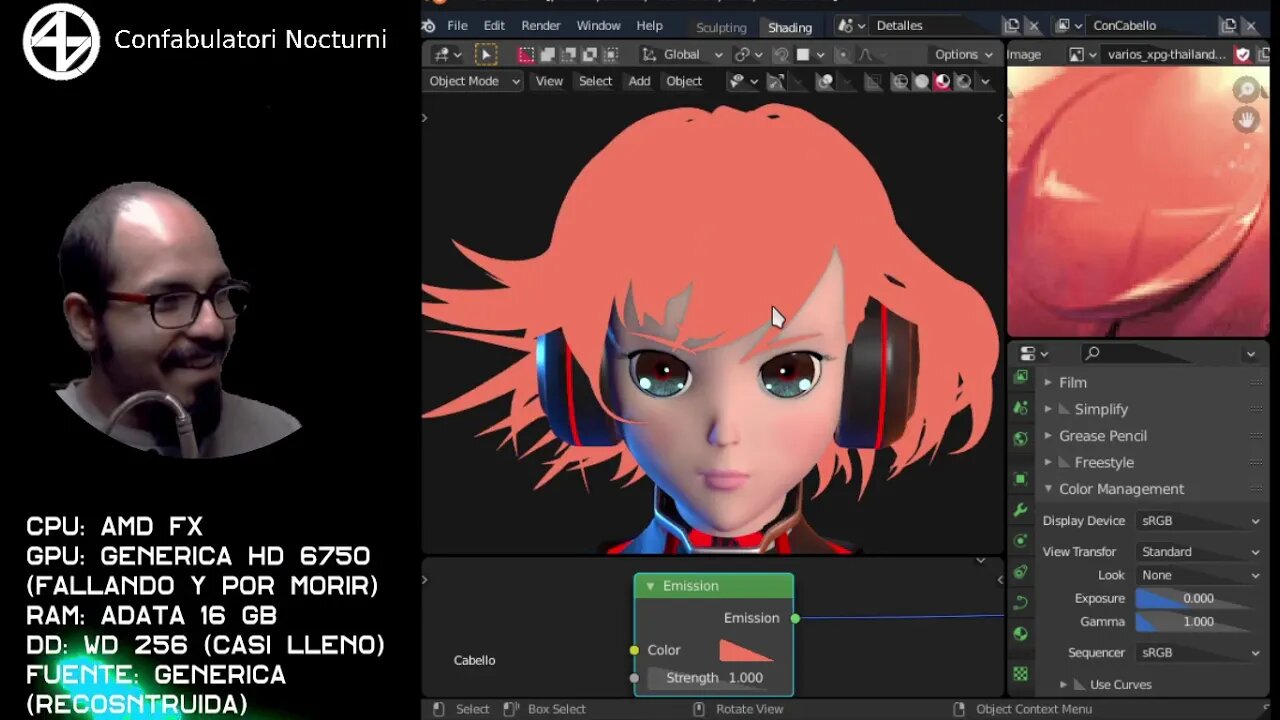This screenshot has width=1280, height=720.
Task: Open the Window menu
Action: 598,26
